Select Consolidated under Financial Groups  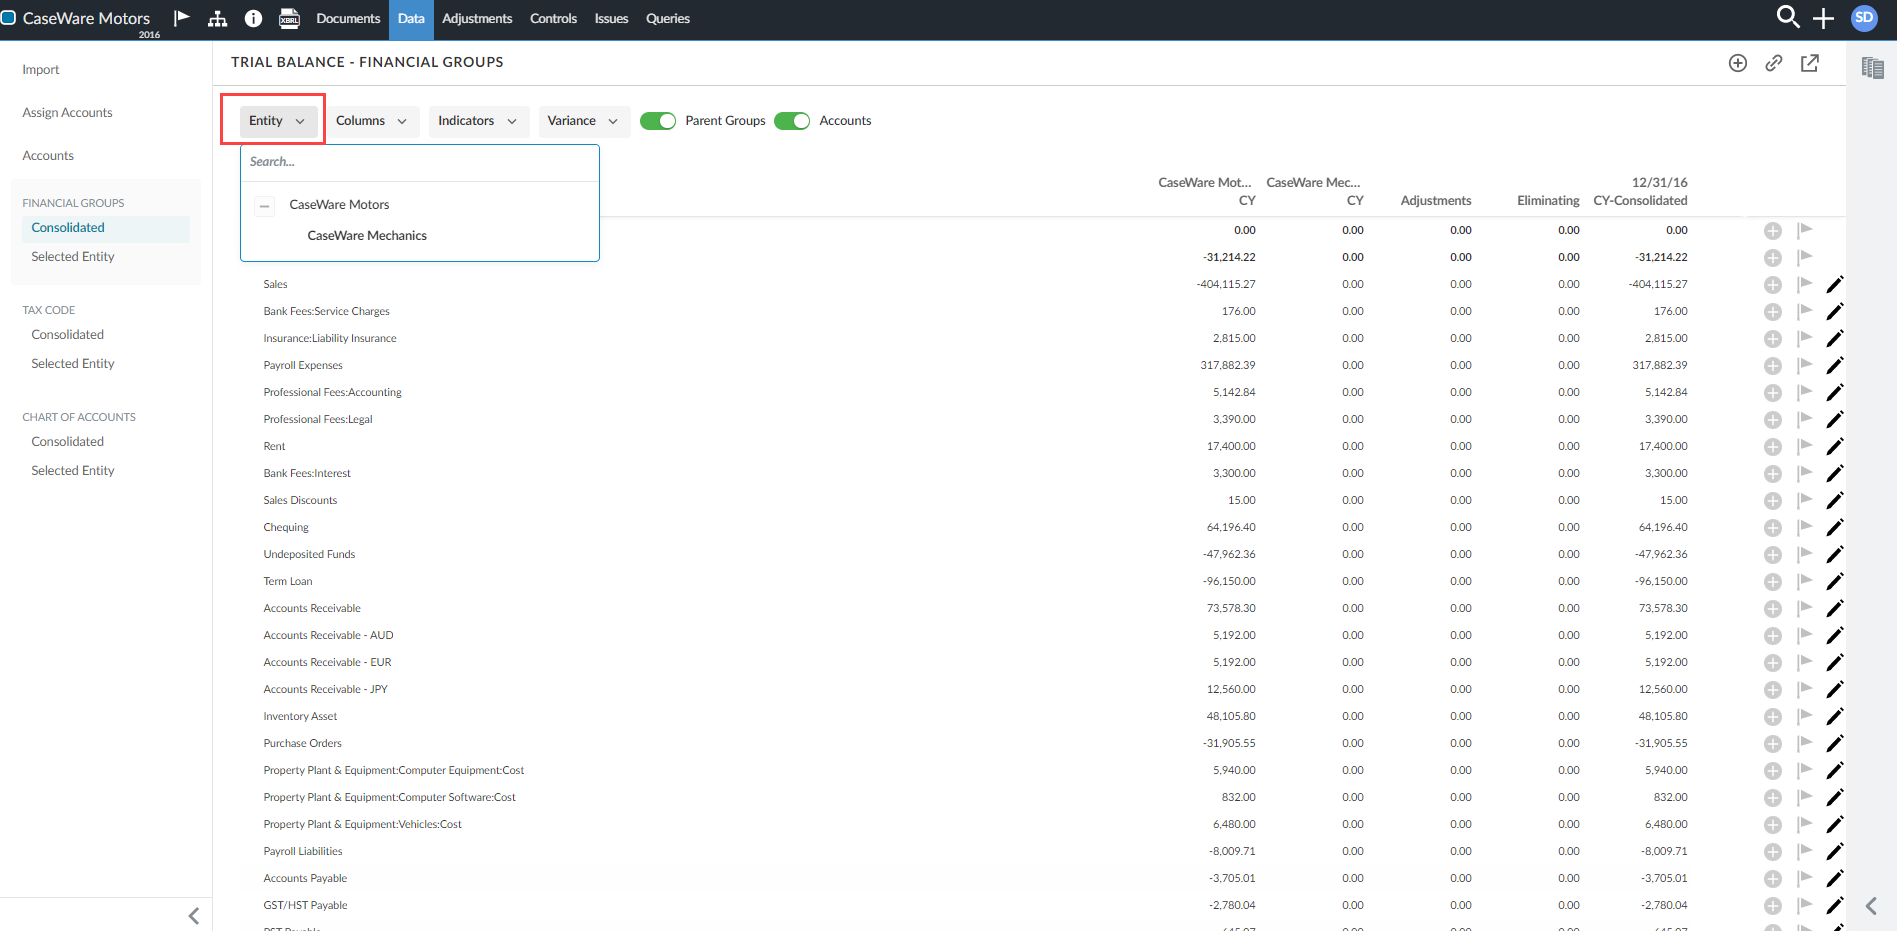tap(105, 228)
